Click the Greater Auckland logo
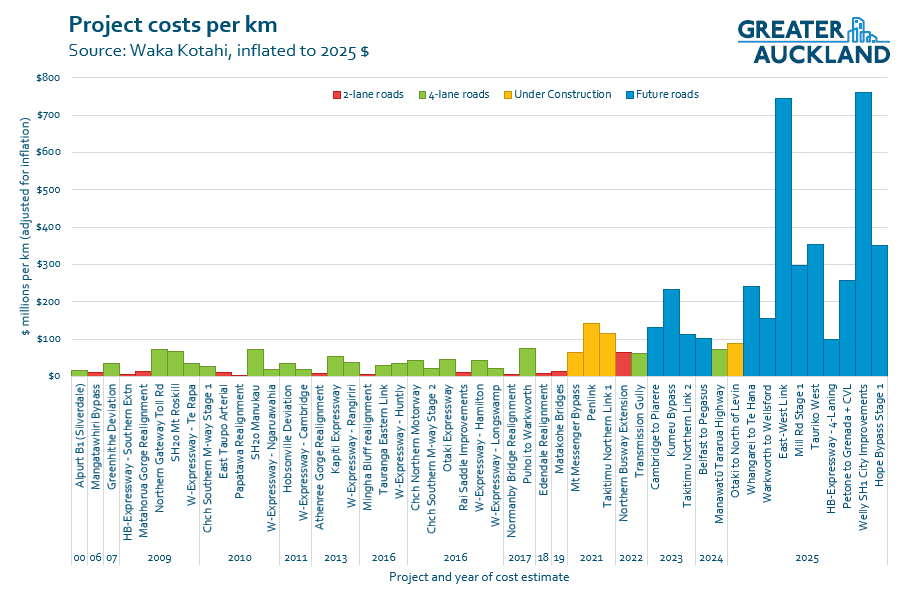900x600 pixels. [x=813, y=40]
